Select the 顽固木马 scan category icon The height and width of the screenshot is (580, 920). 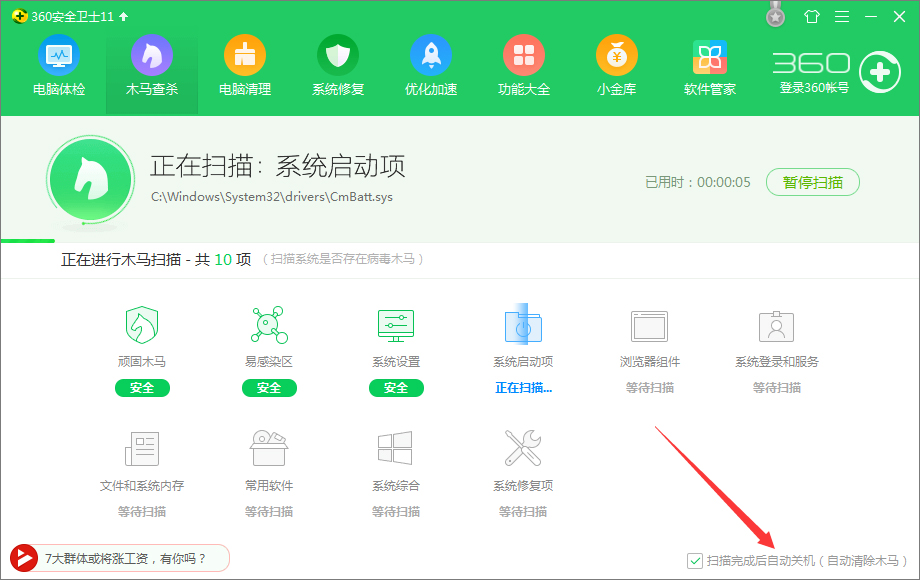pos(141,326)
